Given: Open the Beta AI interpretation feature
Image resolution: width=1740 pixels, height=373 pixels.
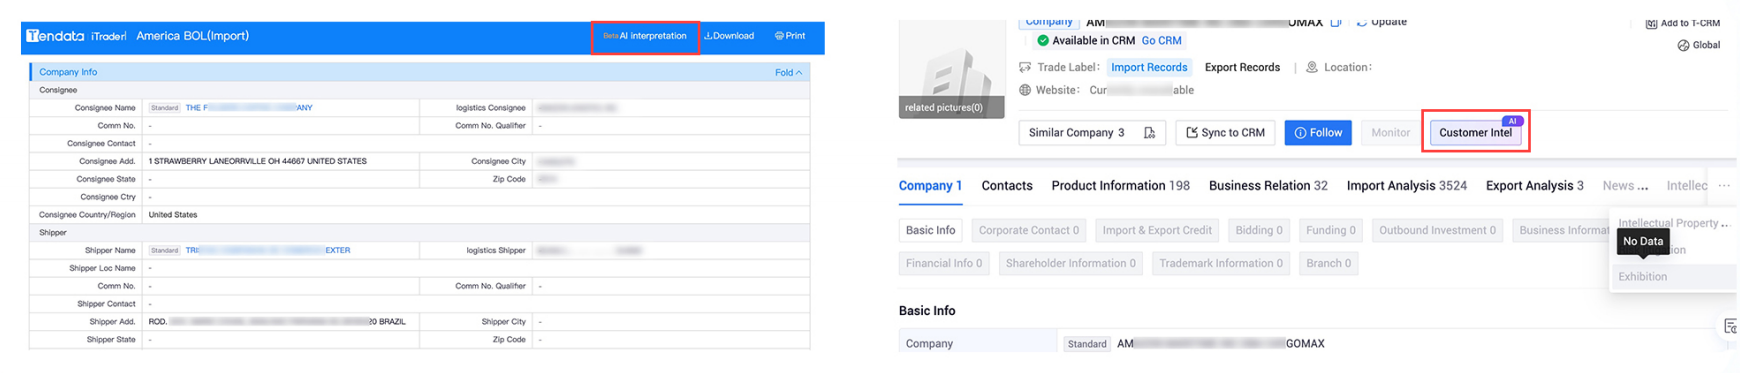Looking at the screenshot, I should [645, 36].
